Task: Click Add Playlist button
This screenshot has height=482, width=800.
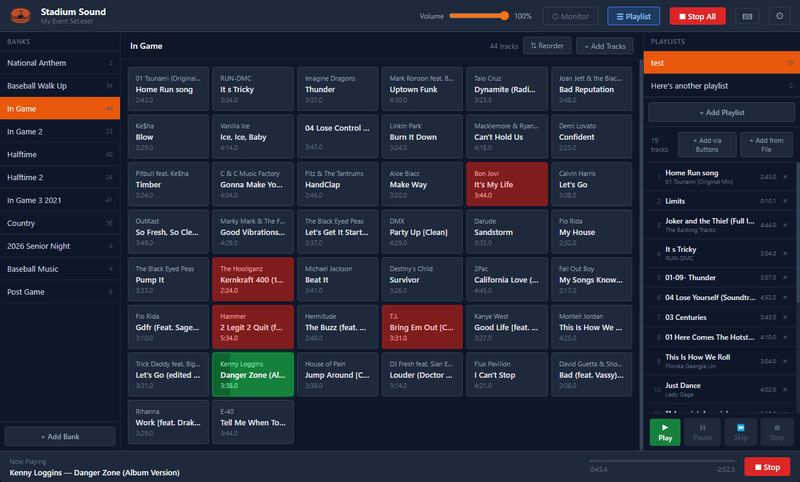Action: [x=721, y=112]
